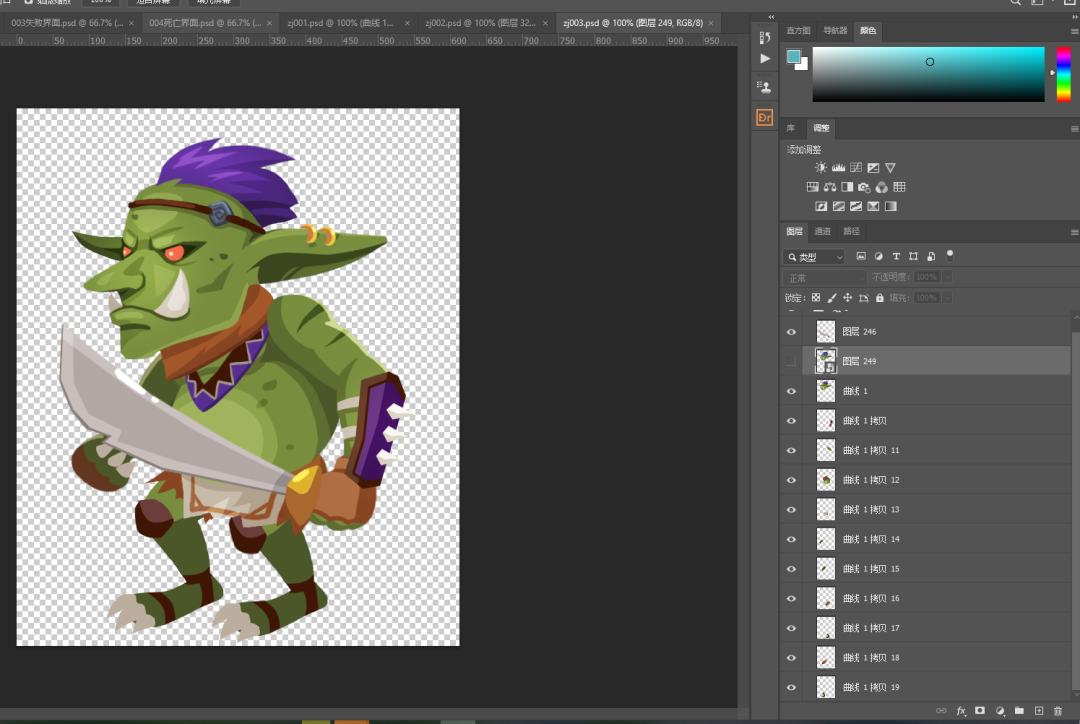Screen dimensions: 1080x724
Task: Delete layer with trash icon
Action: coord(1058,711)
